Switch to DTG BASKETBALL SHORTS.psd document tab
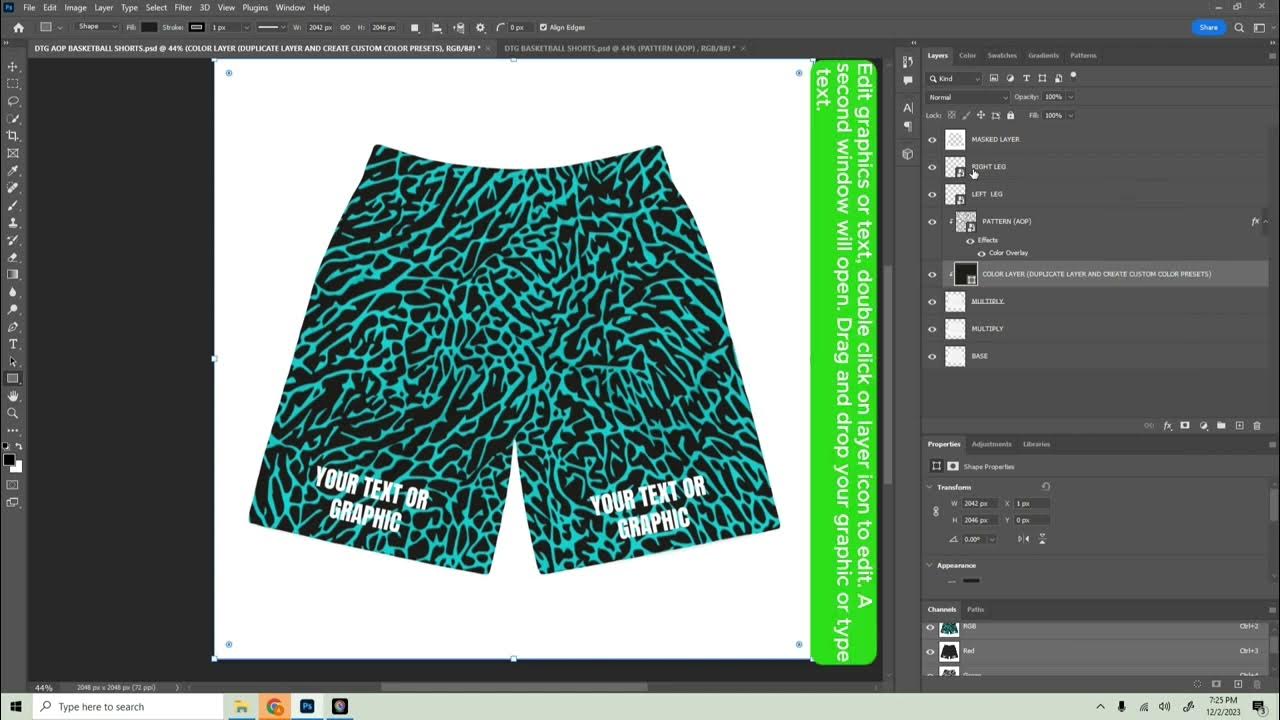This screenshot has width=1280, height=720. 618,48
